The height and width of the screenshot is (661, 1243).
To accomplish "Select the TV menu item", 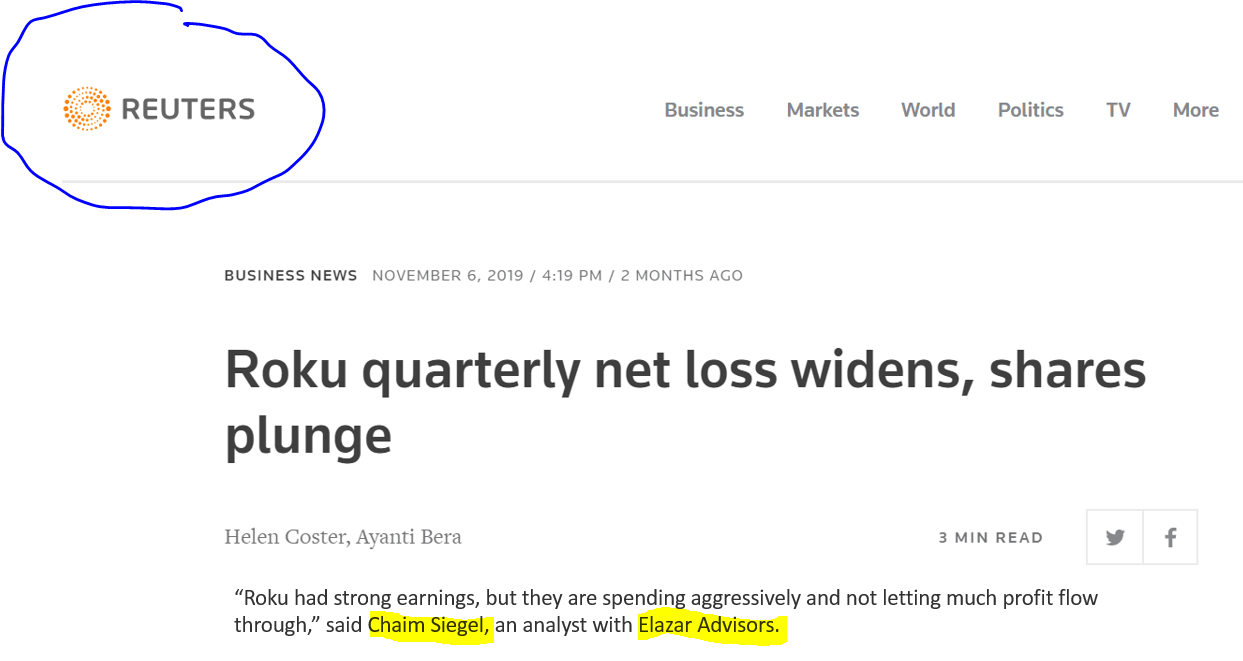I will (1118, 110).
